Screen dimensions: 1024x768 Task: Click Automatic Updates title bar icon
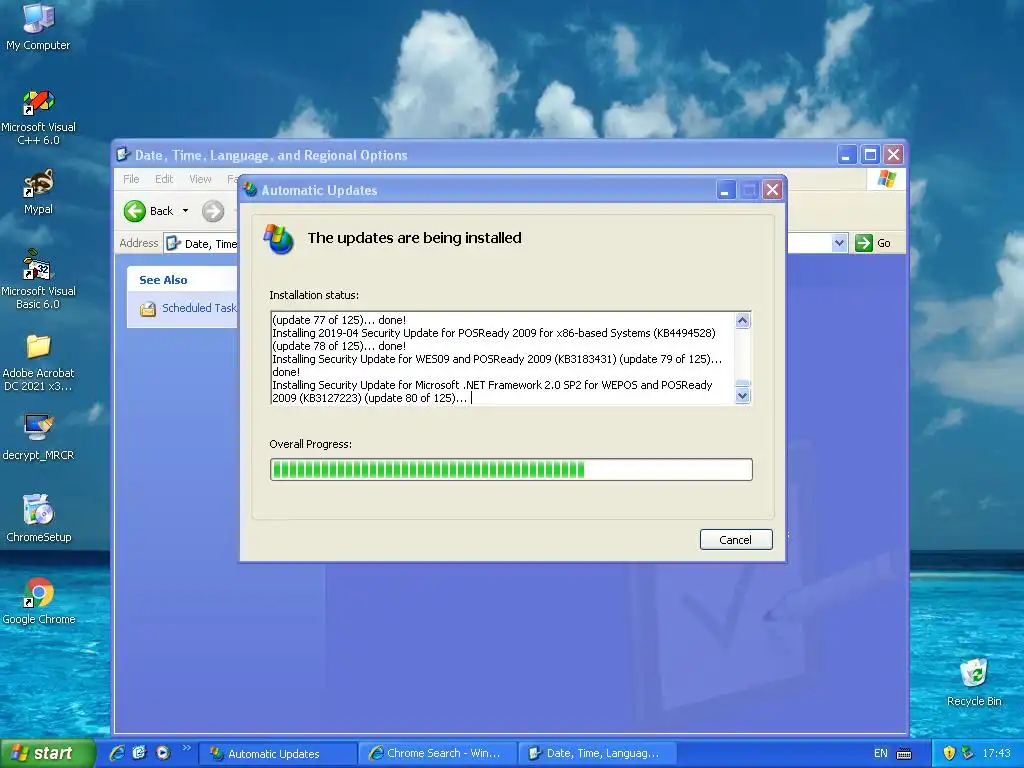[250, 190]
